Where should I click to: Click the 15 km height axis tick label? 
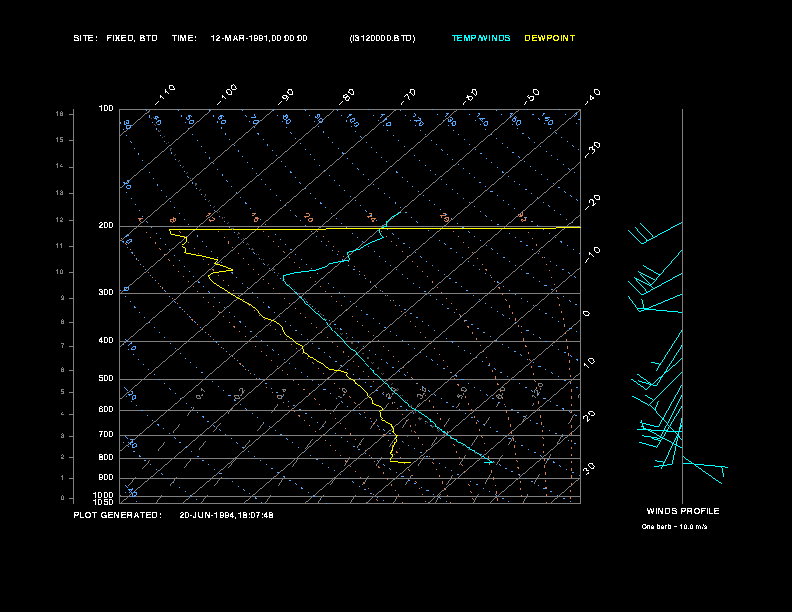[60, 140]
